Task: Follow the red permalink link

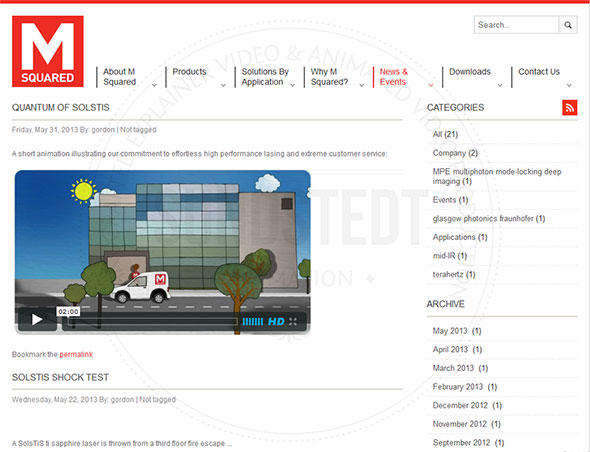Action: coord(76,355)
